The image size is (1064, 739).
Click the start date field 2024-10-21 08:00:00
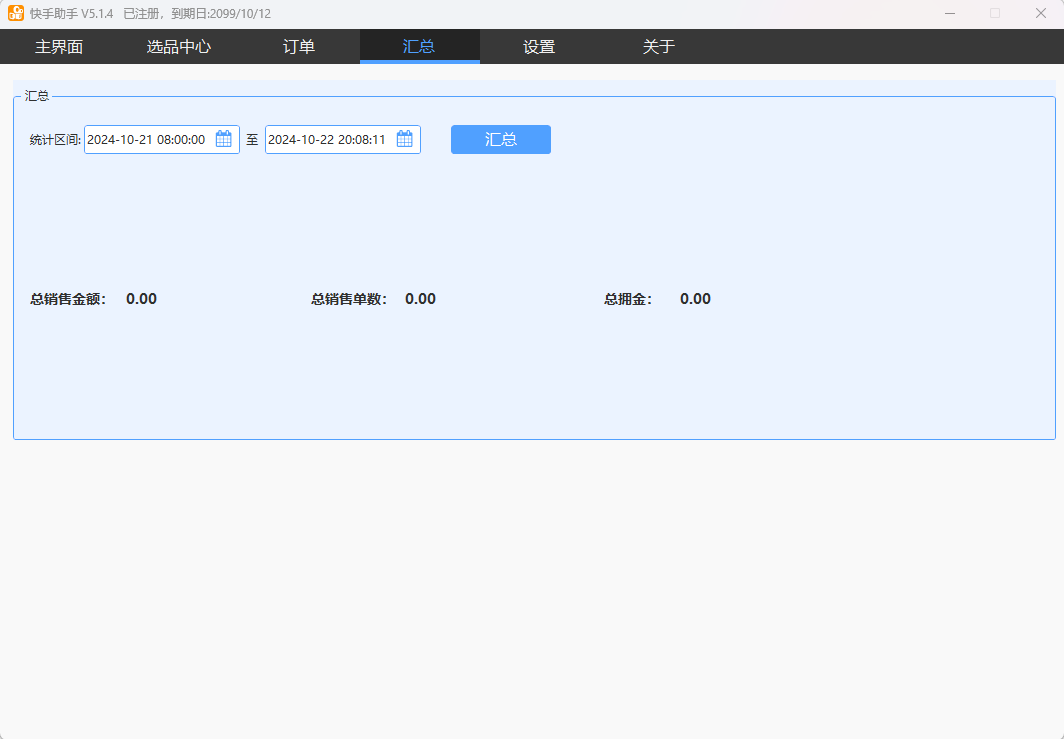pyautogui.click(x=146, y=140)
